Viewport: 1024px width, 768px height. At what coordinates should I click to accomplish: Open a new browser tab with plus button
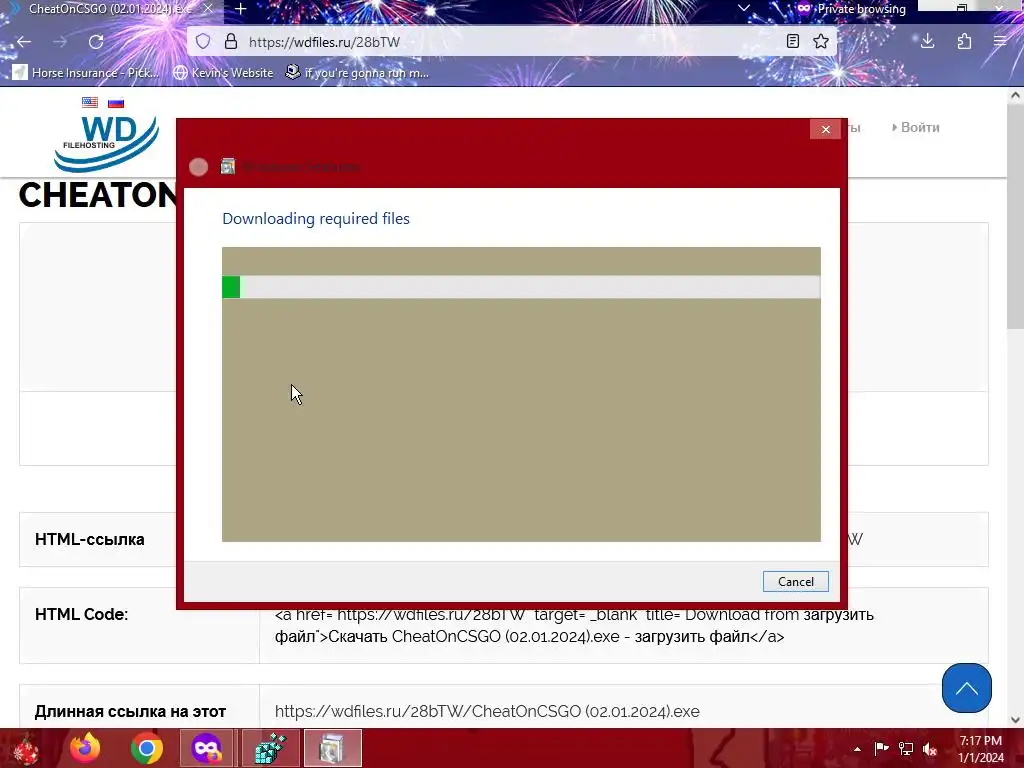coord(241,9)
